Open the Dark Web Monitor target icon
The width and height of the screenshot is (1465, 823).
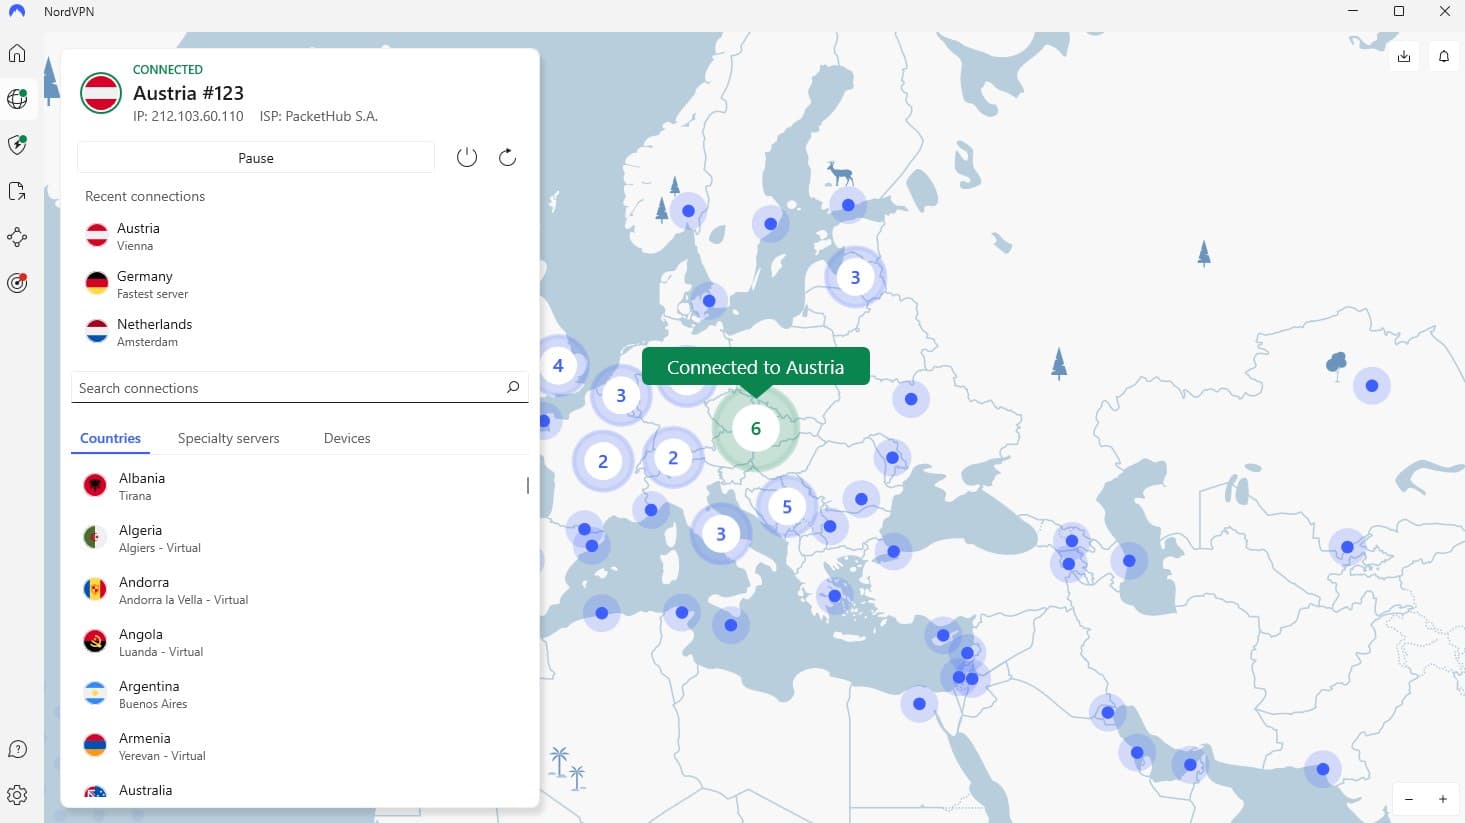click(17, 283)
